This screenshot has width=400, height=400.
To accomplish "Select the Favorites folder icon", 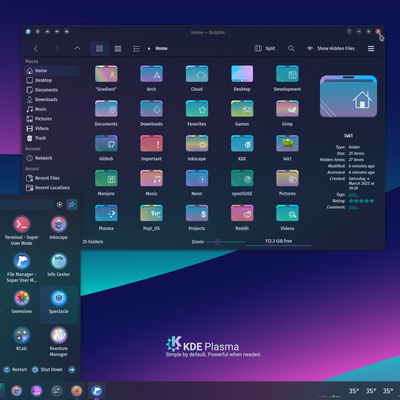I will pos(197,109).
